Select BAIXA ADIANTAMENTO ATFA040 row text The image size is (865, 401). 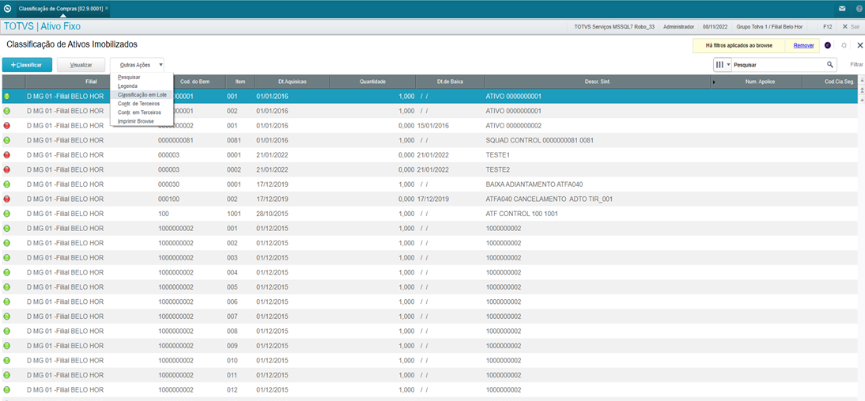tap(534, 184)
